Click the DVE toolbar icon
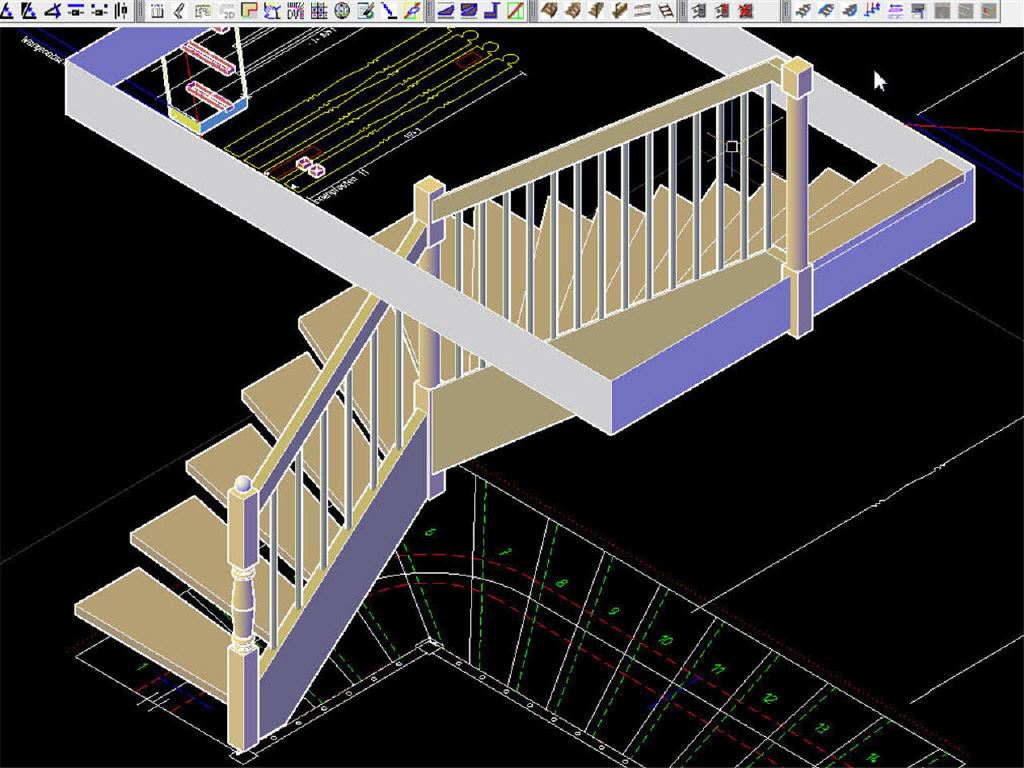 tap(296, 12)
